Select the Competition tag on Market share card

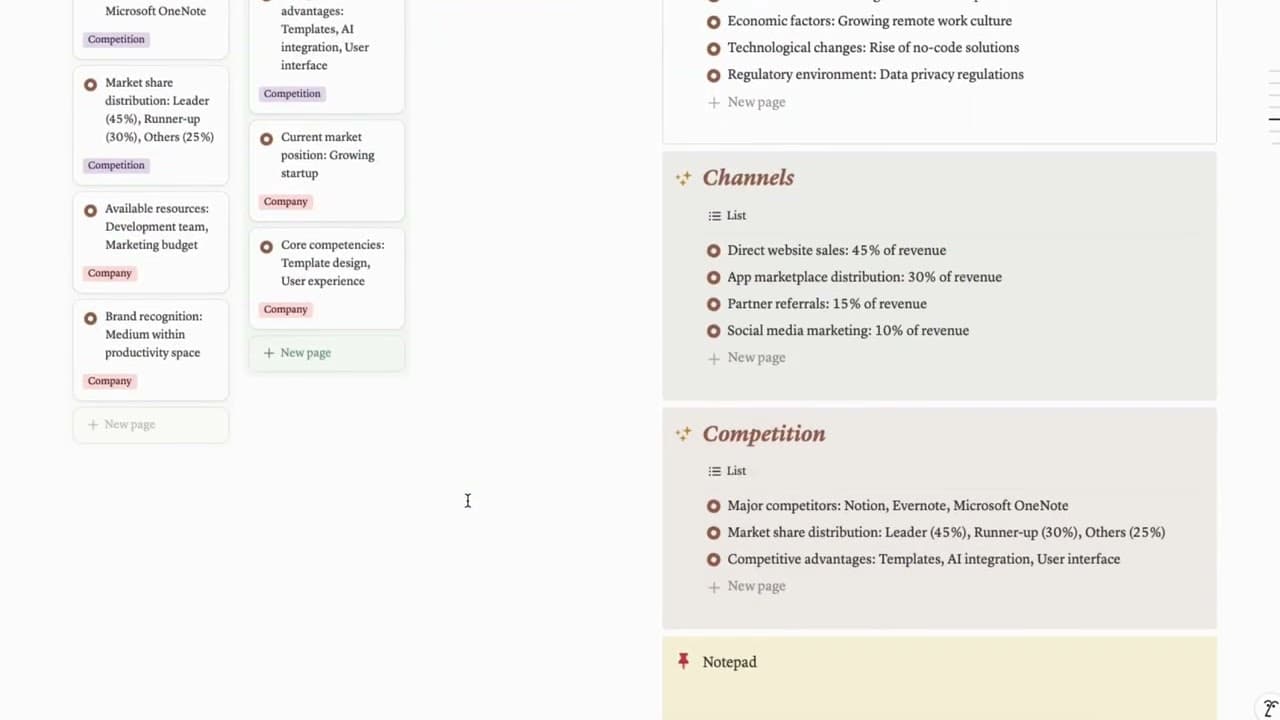coord(116,165)
